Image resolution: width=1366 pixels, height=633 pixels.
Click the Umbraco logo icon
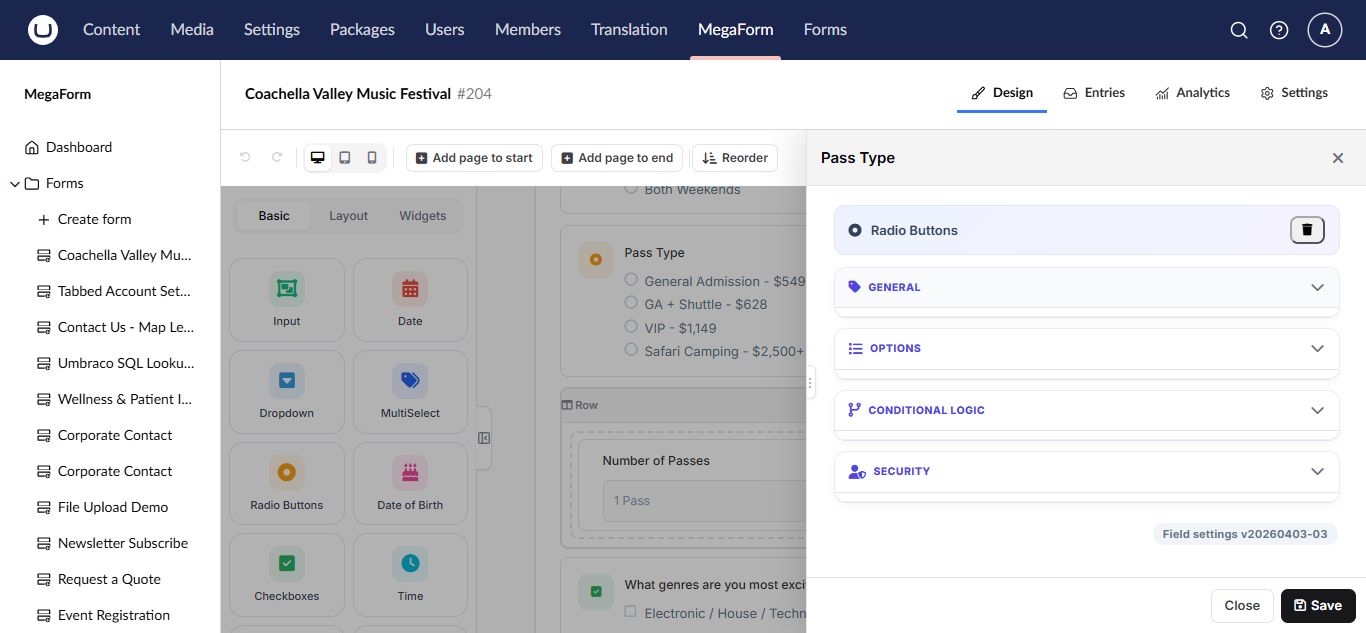coord(43,30)
